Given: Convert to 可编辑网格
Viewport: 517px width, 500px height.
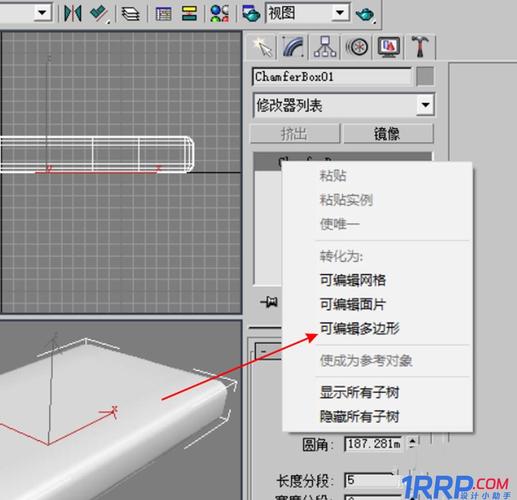Looking at the screenshot, I should (x=353, y=280).
